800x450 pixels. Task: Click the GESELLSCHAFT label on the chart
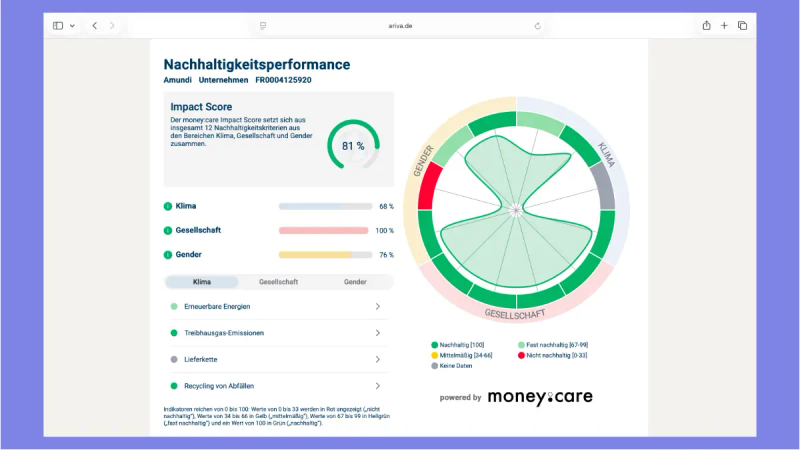click(515, 314)
